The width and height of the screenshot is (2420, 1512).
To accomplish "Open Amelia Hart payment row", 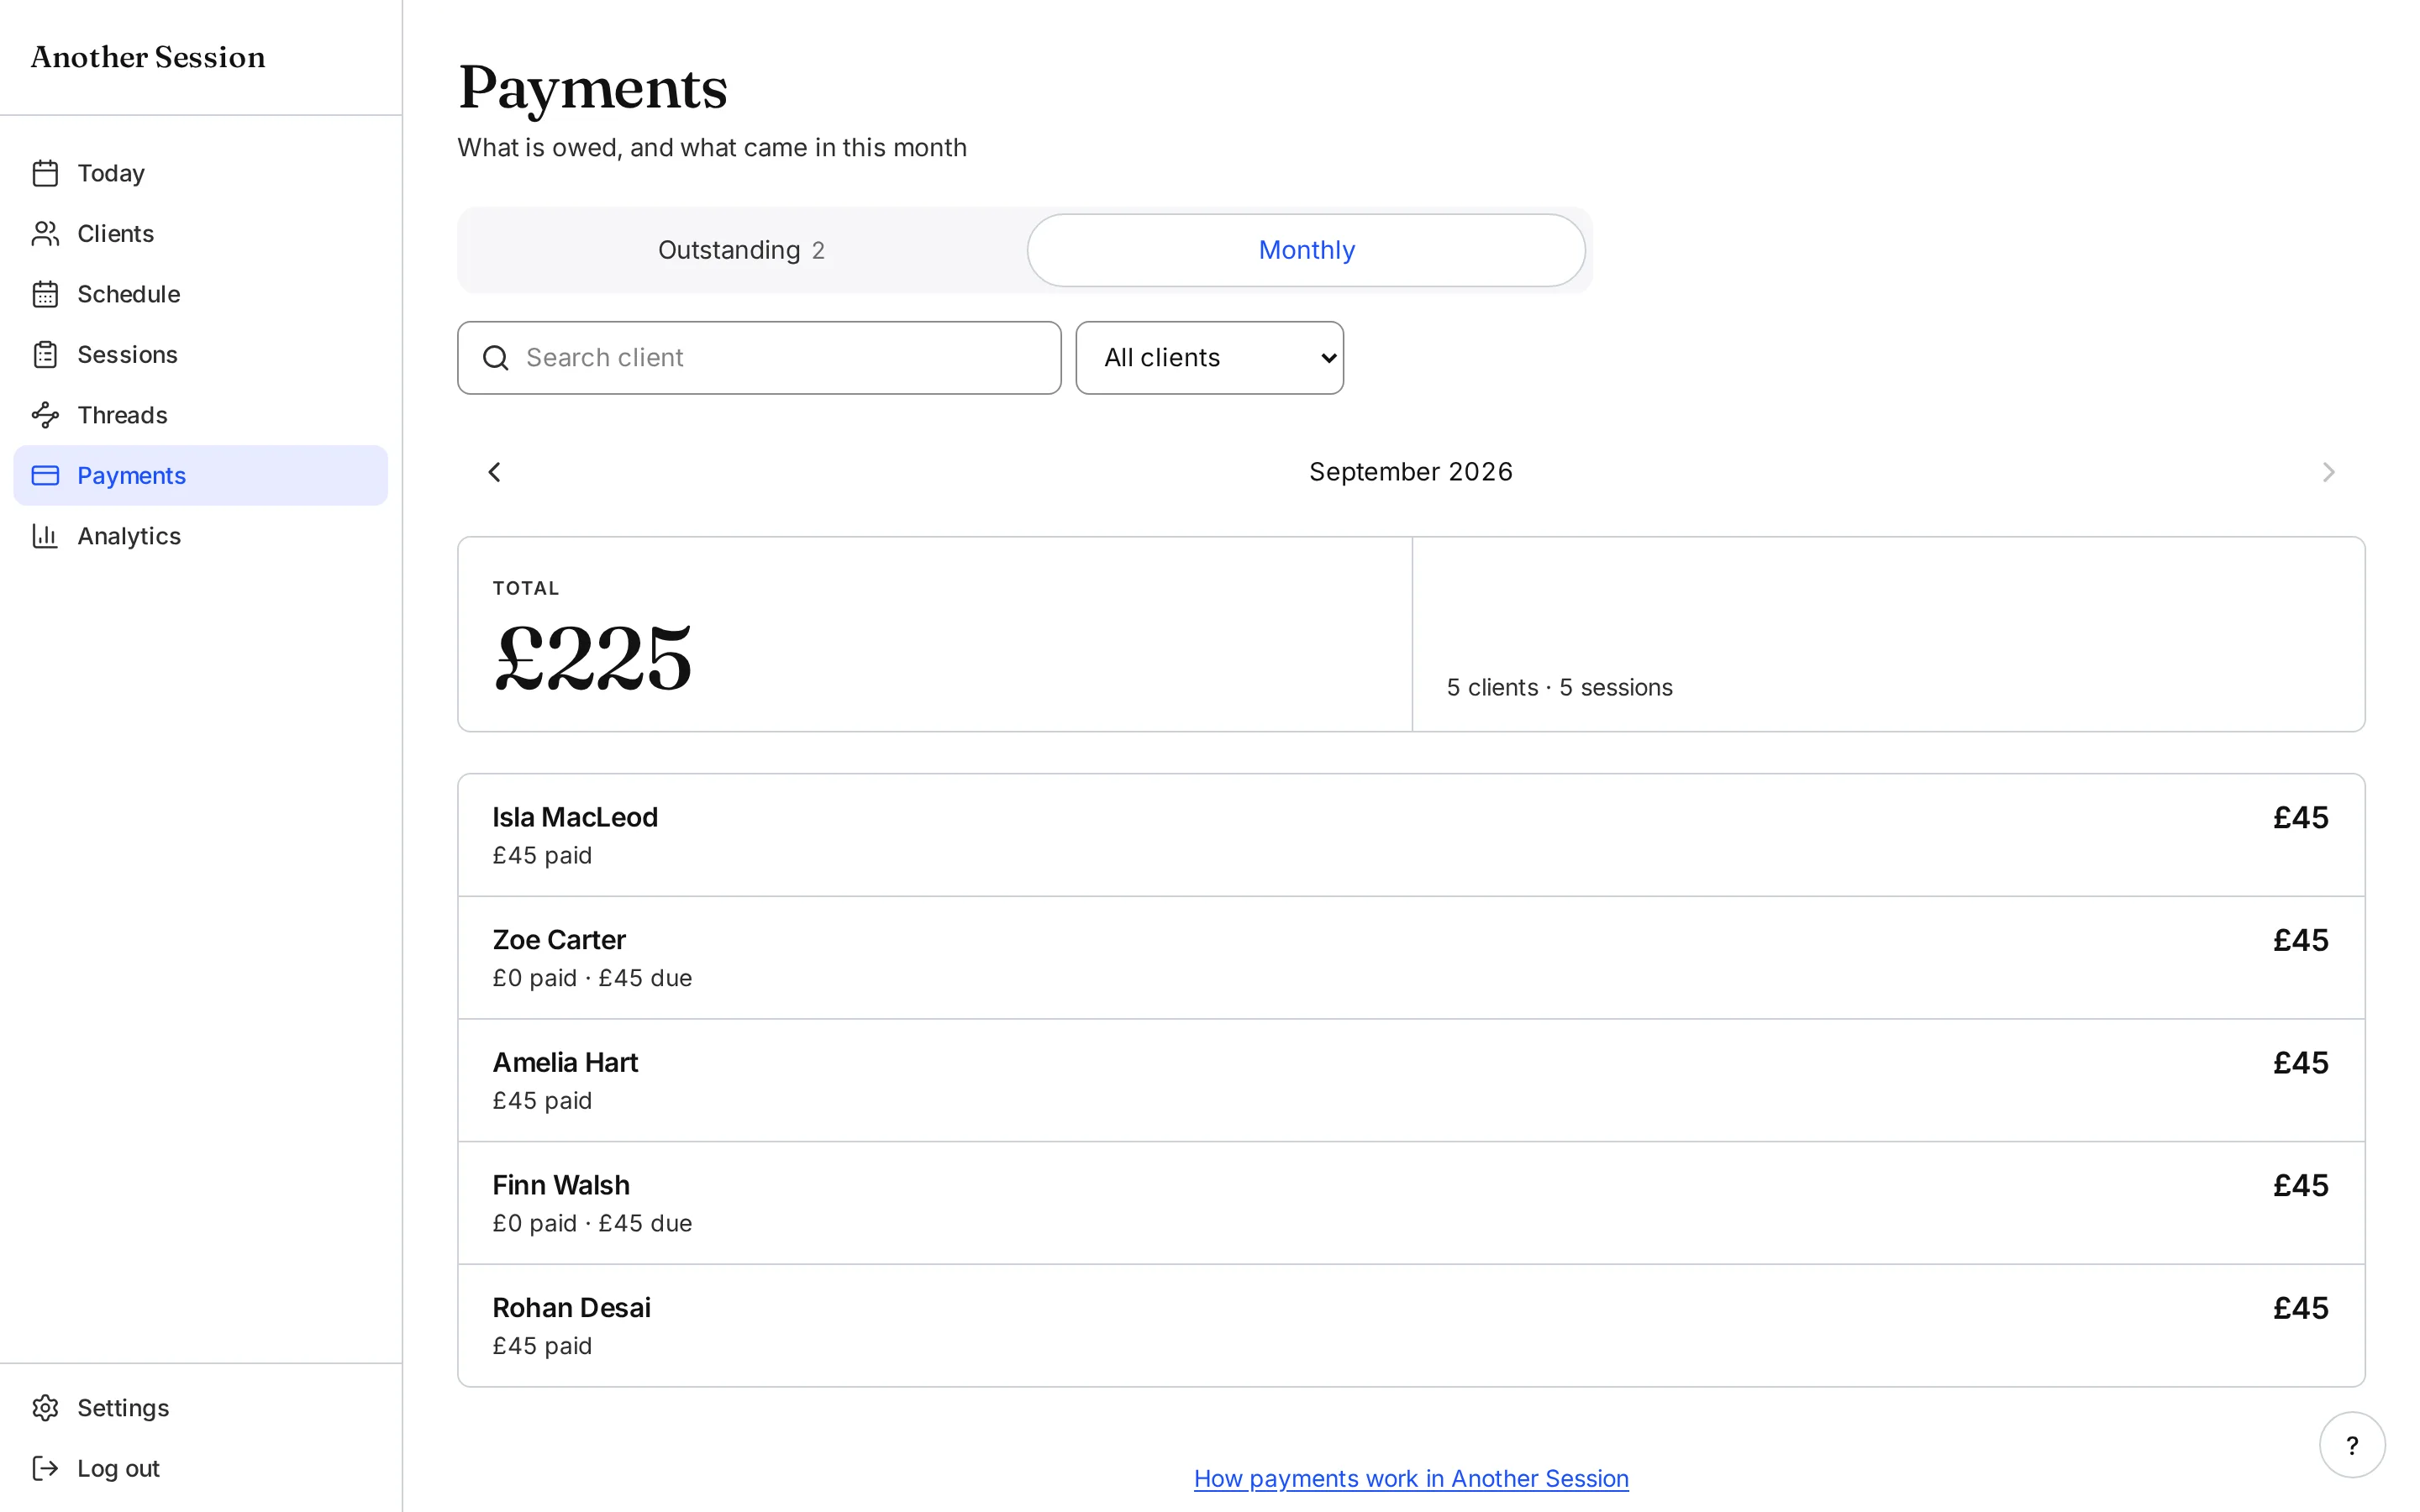I will [1411, 1080].
